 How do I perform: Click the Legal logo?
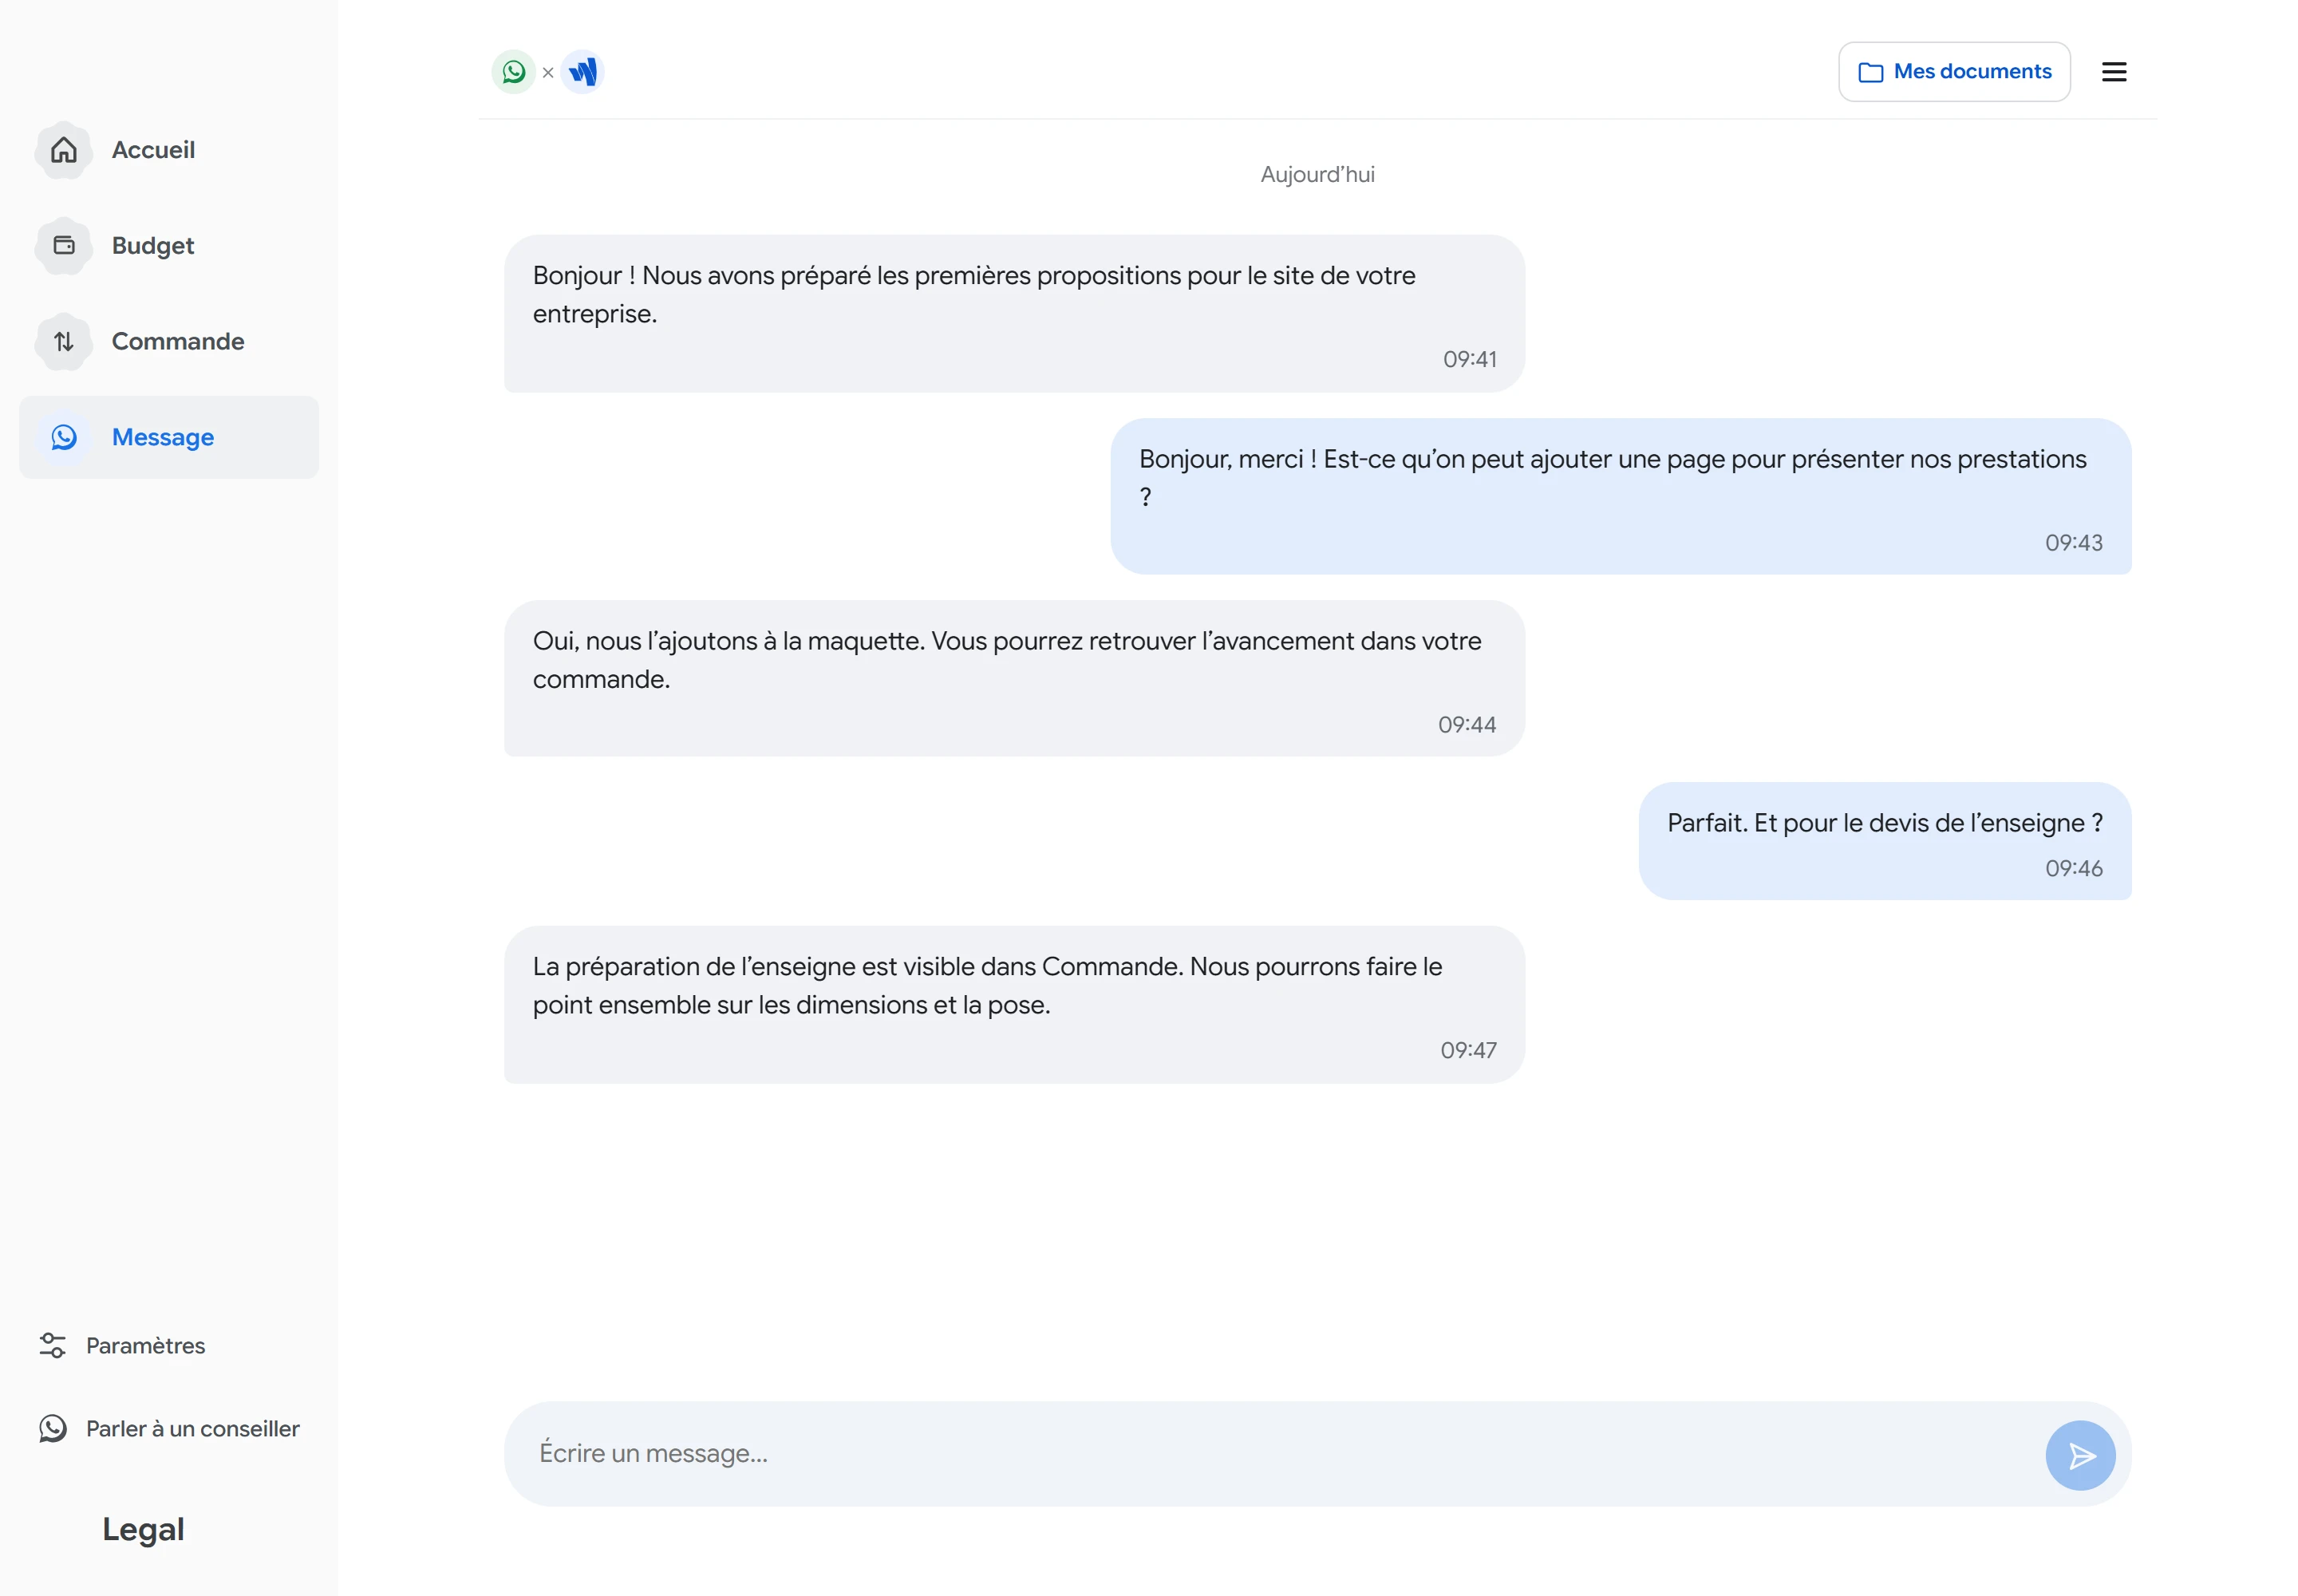[x=143, y=1529]
